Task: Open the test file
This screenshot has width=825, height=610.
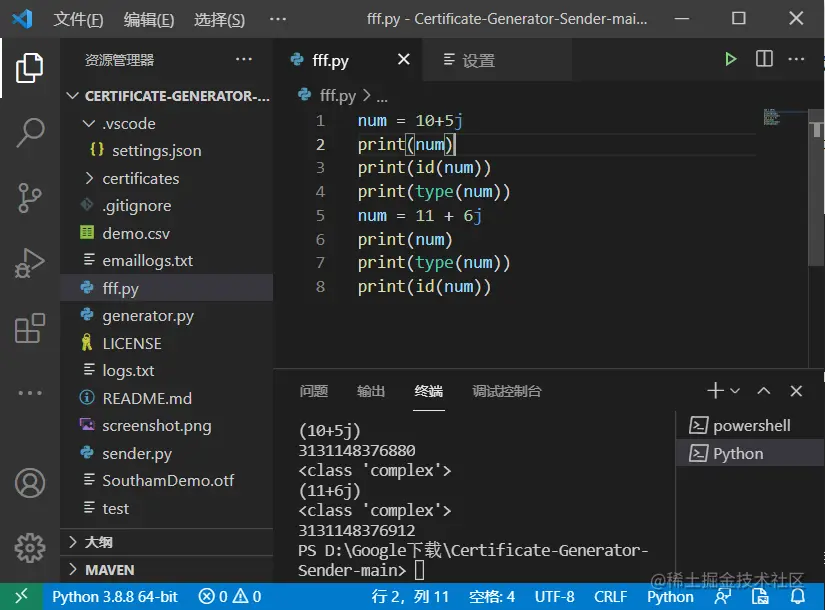Action: pos(166,508)
